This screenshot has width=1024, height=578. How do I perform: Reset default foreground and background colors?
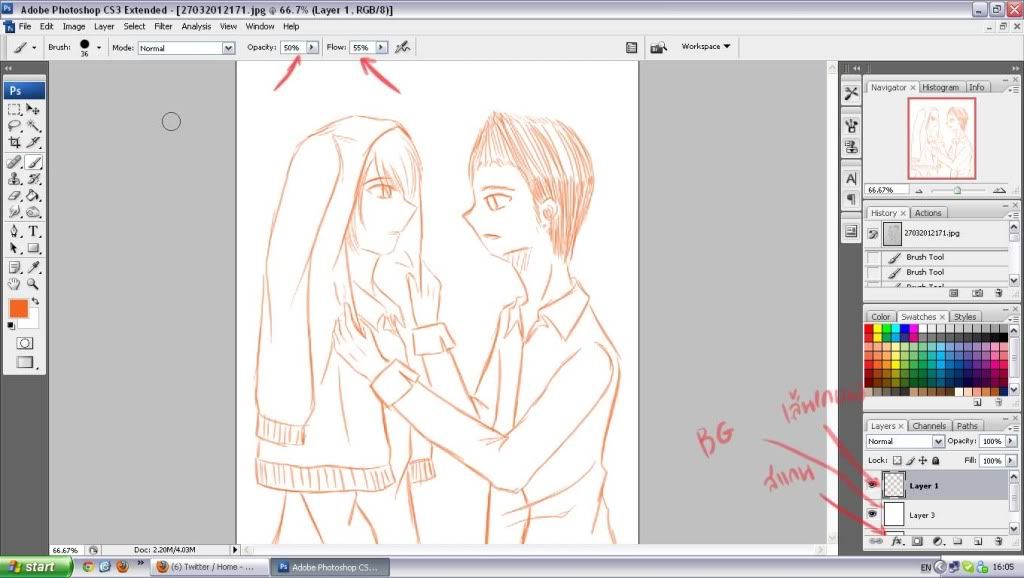click(11, 325)
